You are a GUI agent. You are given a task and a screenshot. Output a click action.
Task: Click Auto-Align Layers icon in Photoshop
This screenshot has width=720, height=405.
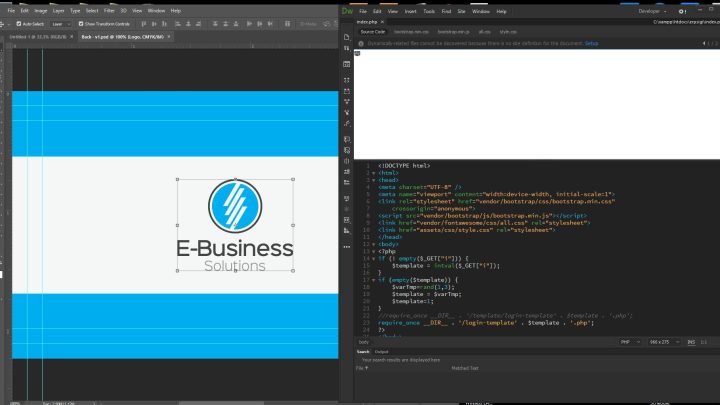pyautogui.click(x=287, y=24)
